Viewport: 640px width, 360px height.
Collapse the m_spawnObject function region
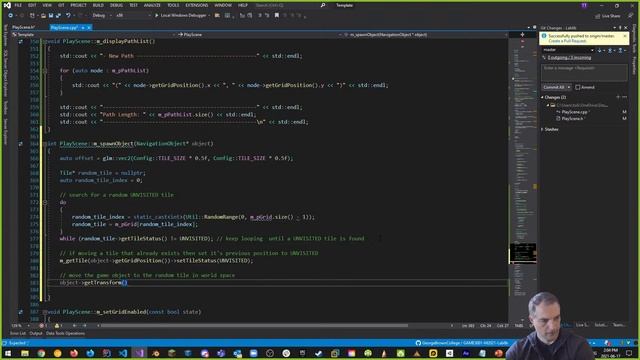(x=44, y=144)
